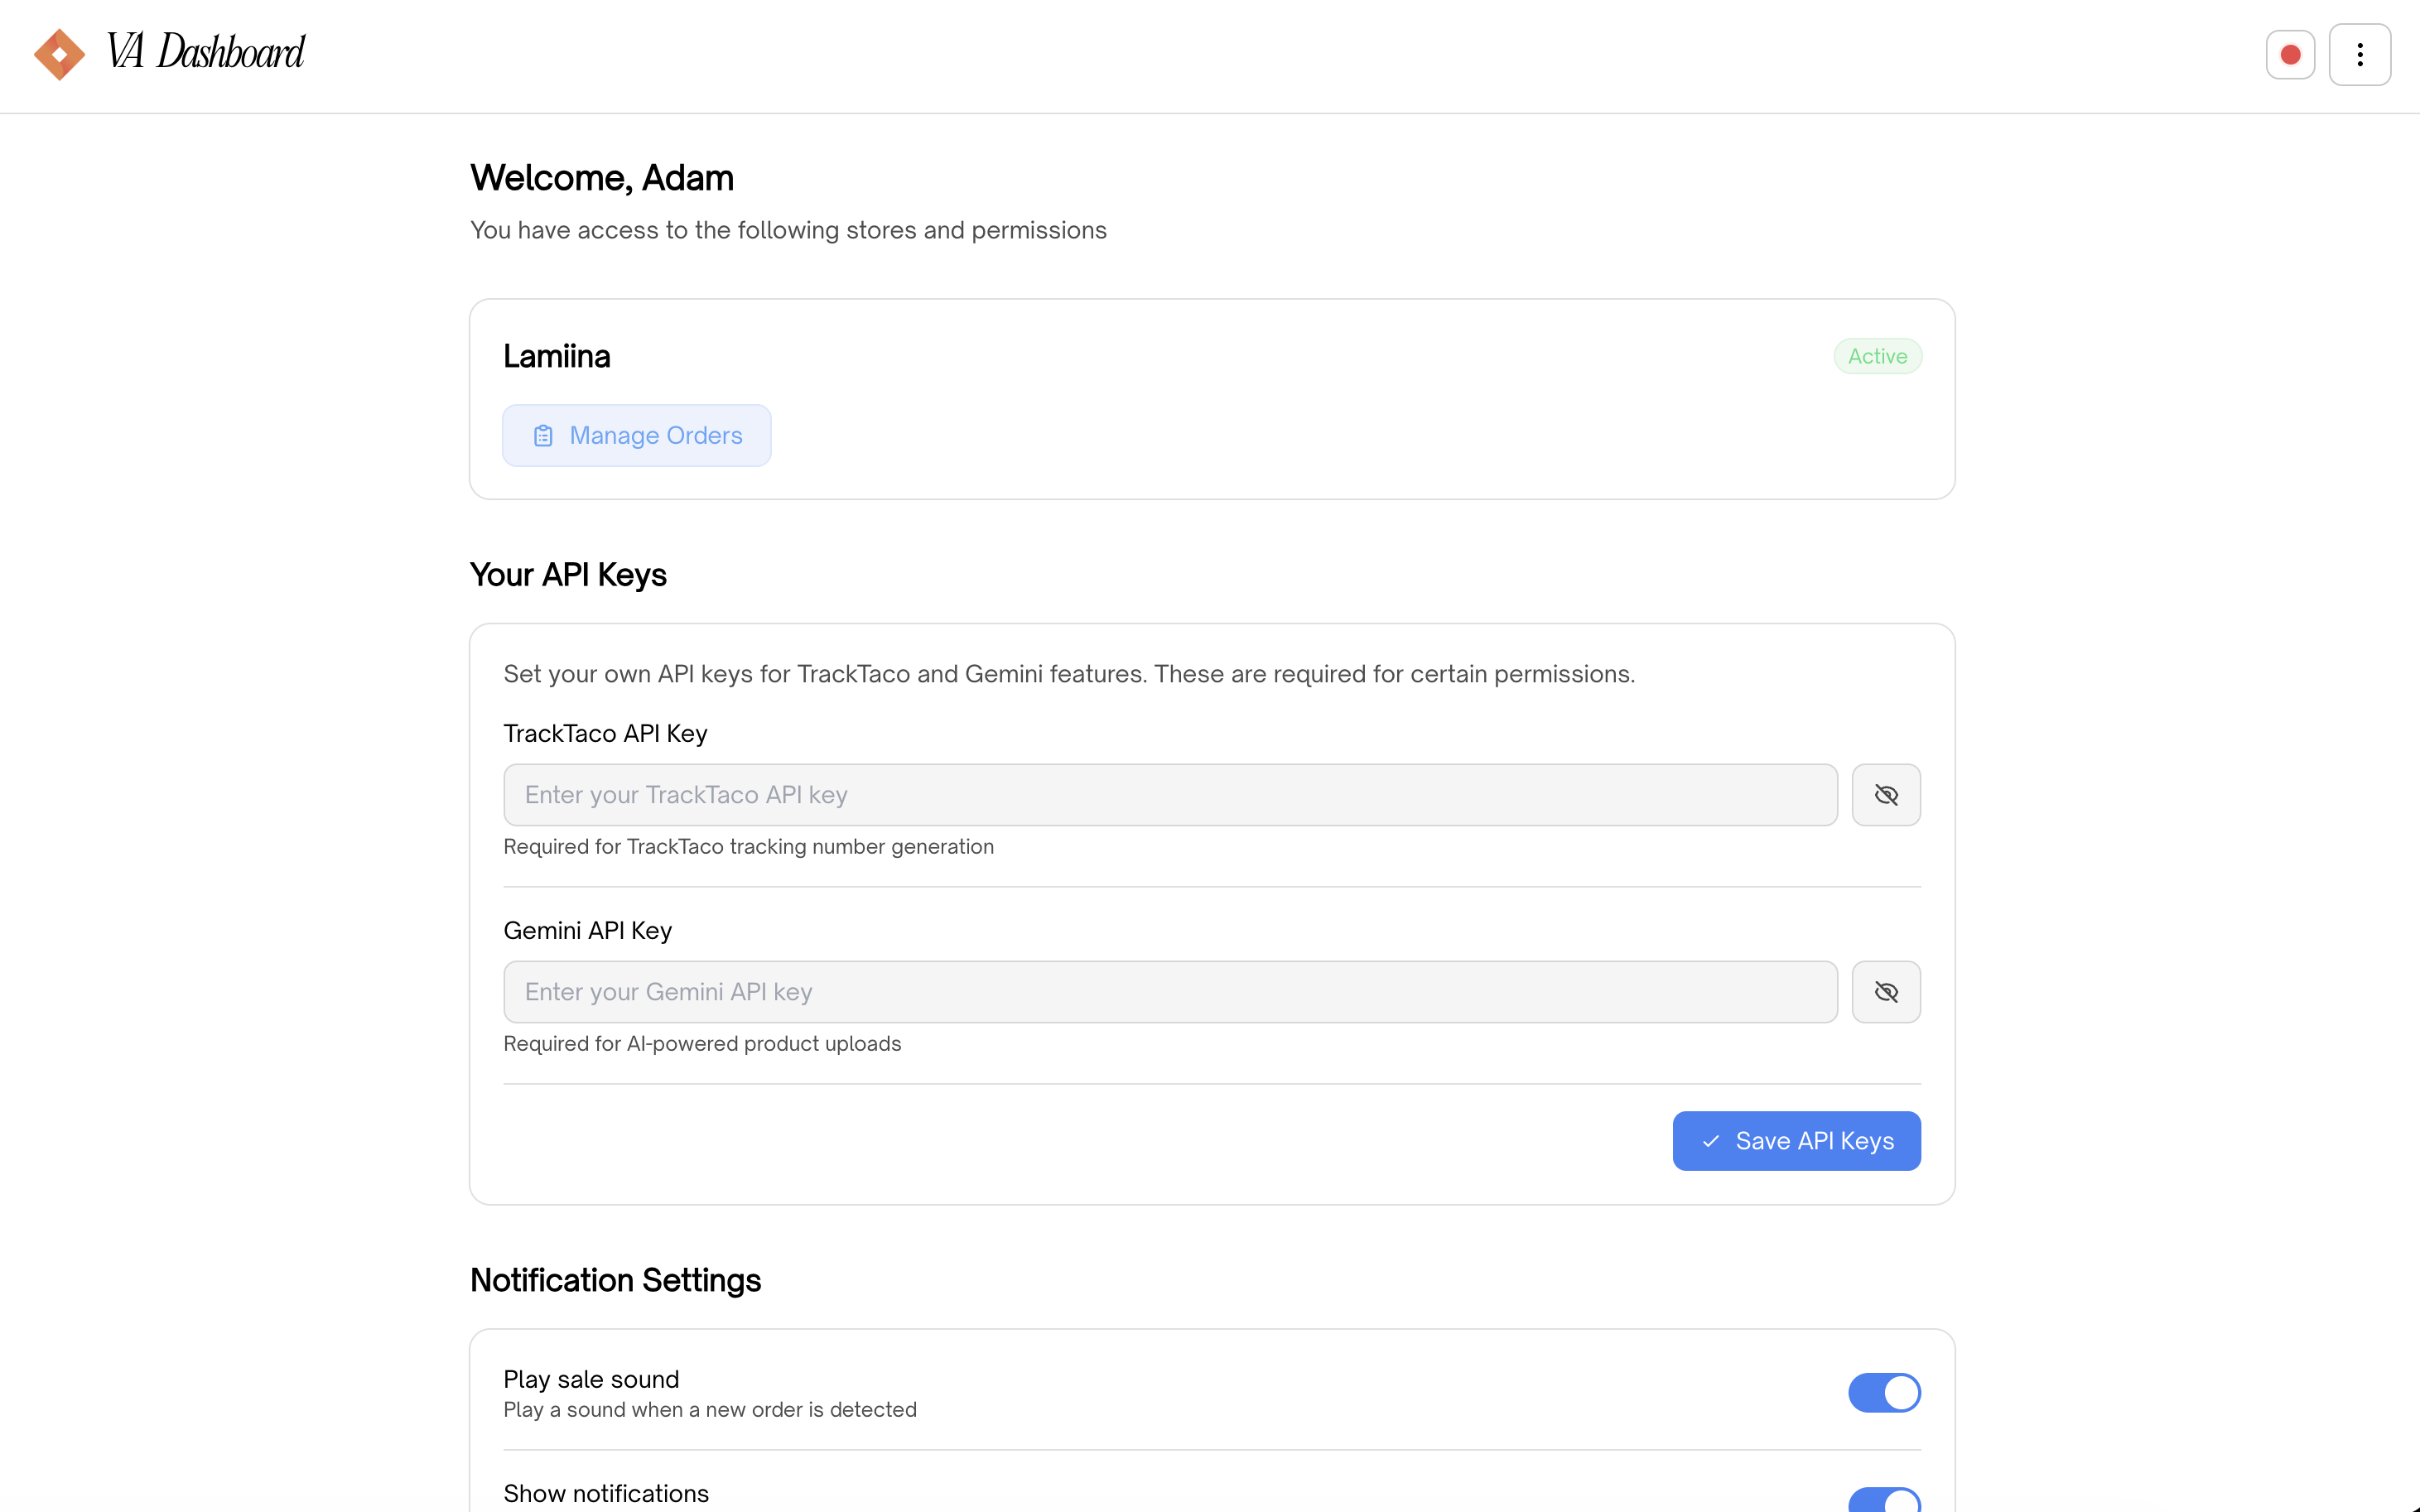This screenshot has height=1512, width=2420.
Task: Click the TrackTaco API Key field label
Action: click(605, 734)
